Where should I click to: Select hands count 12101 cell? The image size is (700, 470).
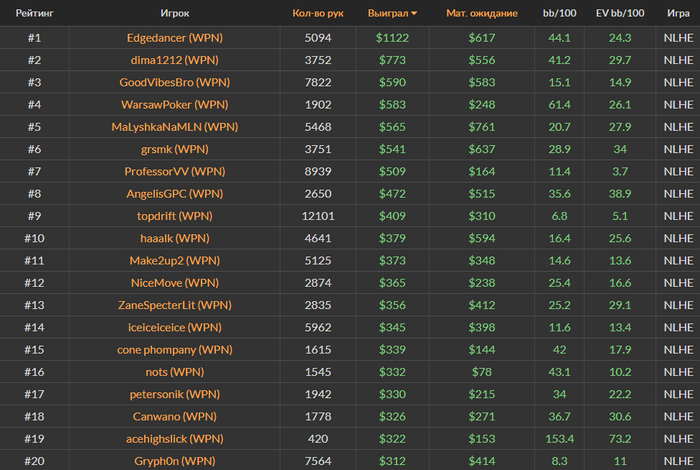[318, 216]
